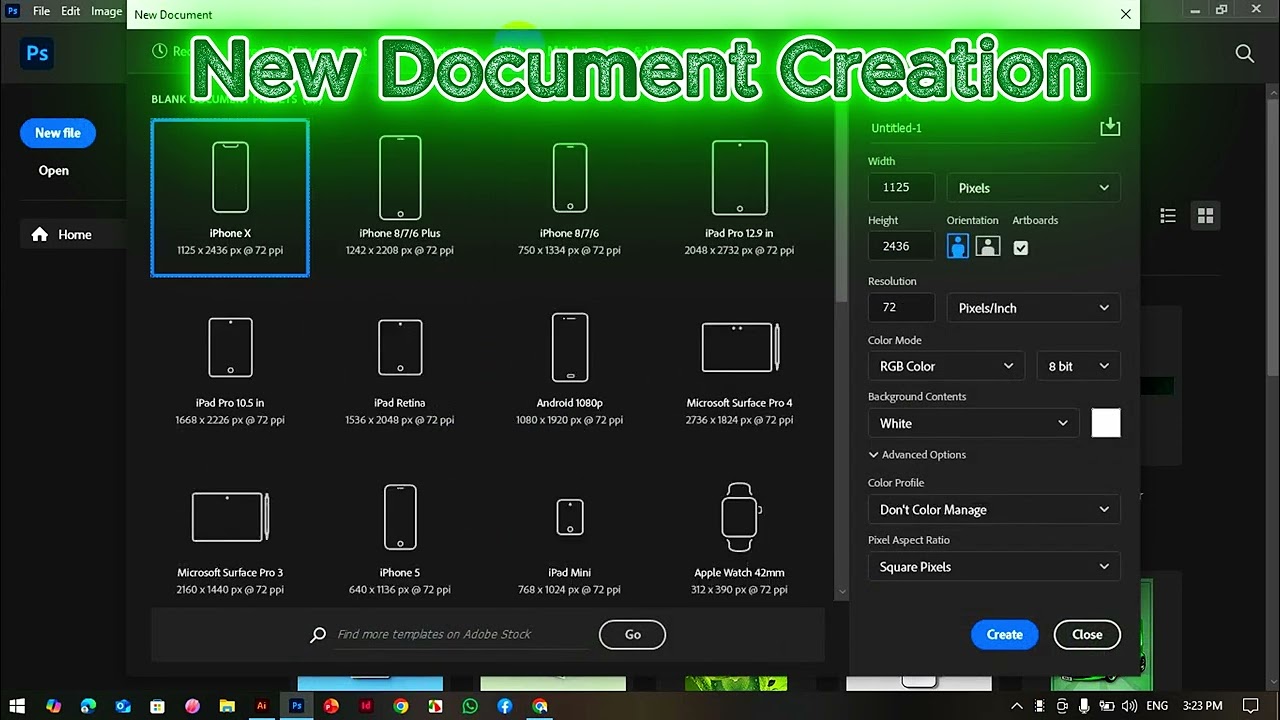This screenshot has width=1280, height=720.
Task: Click the search magnifier icon at top right
Action: (1244, 54)
